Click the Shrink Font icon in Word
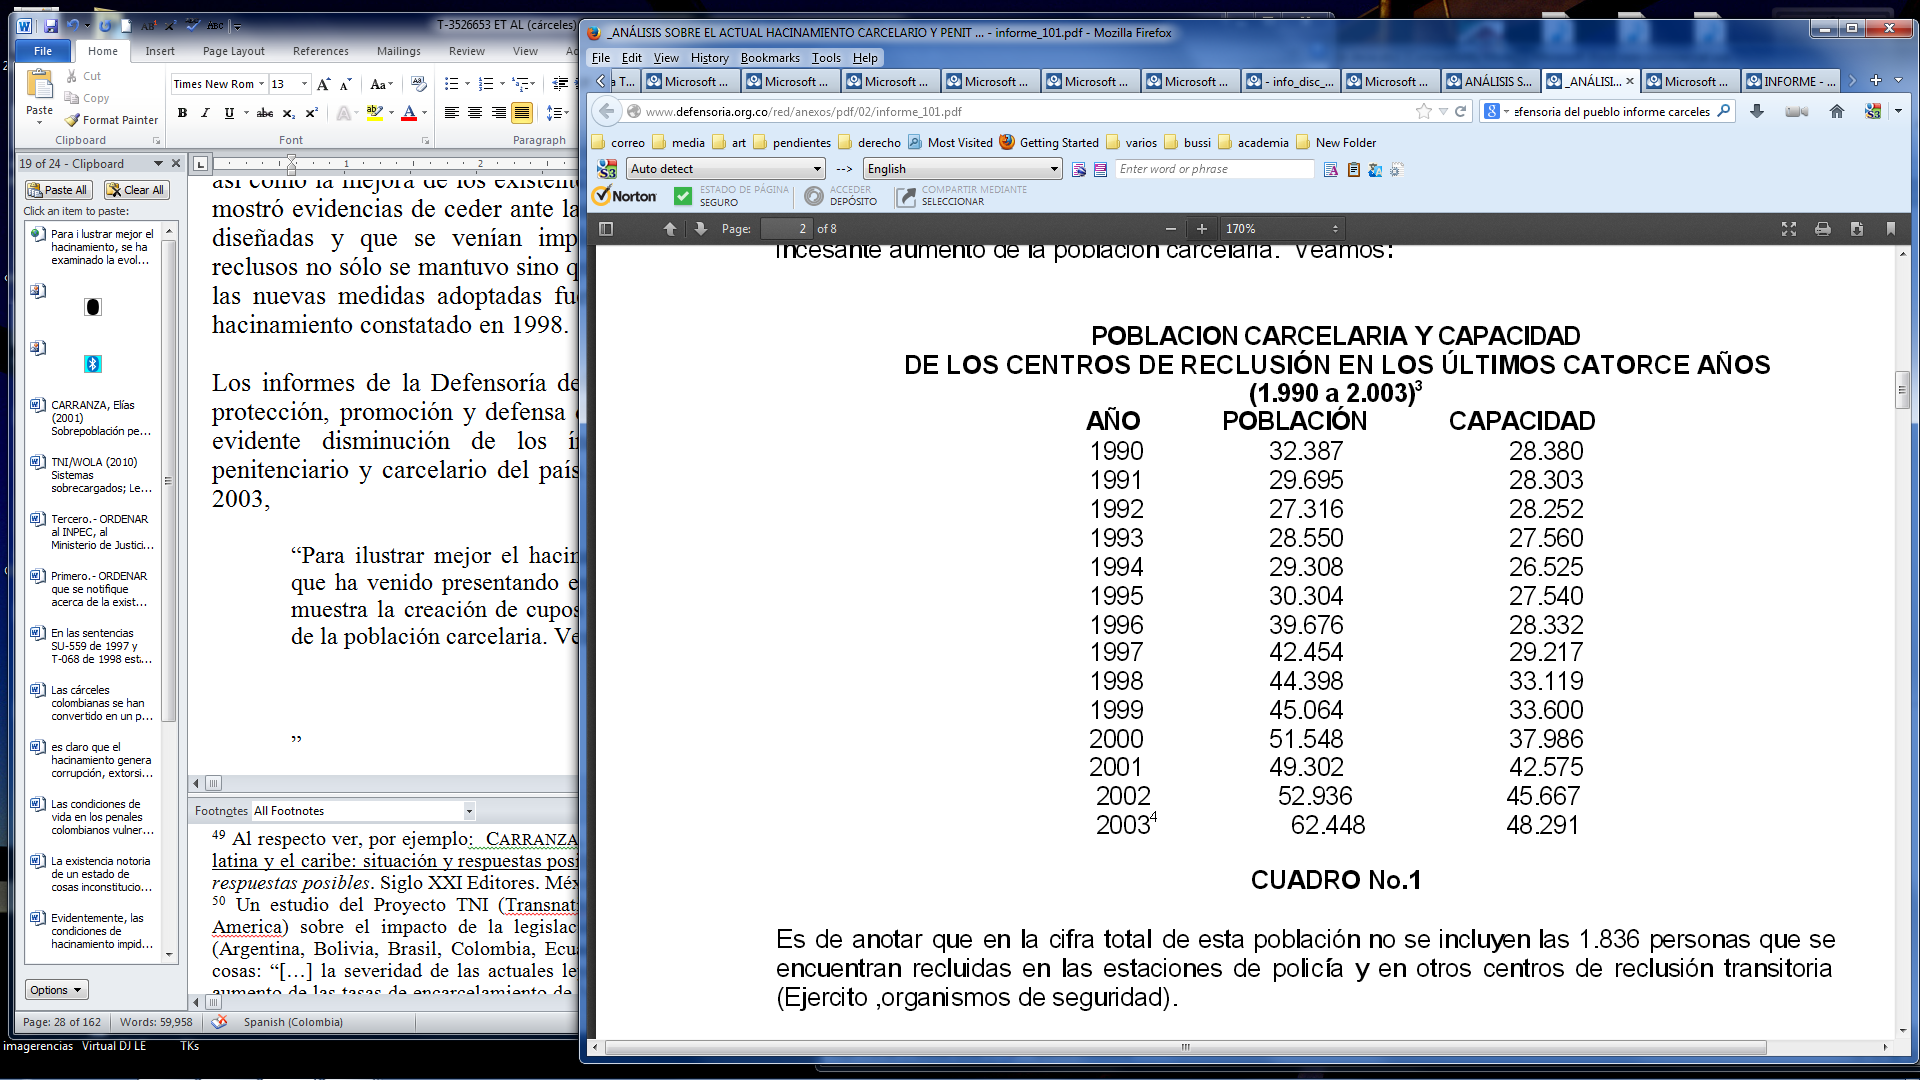The height and width of the screenshot is (1080, 1920). coord(345,84)
